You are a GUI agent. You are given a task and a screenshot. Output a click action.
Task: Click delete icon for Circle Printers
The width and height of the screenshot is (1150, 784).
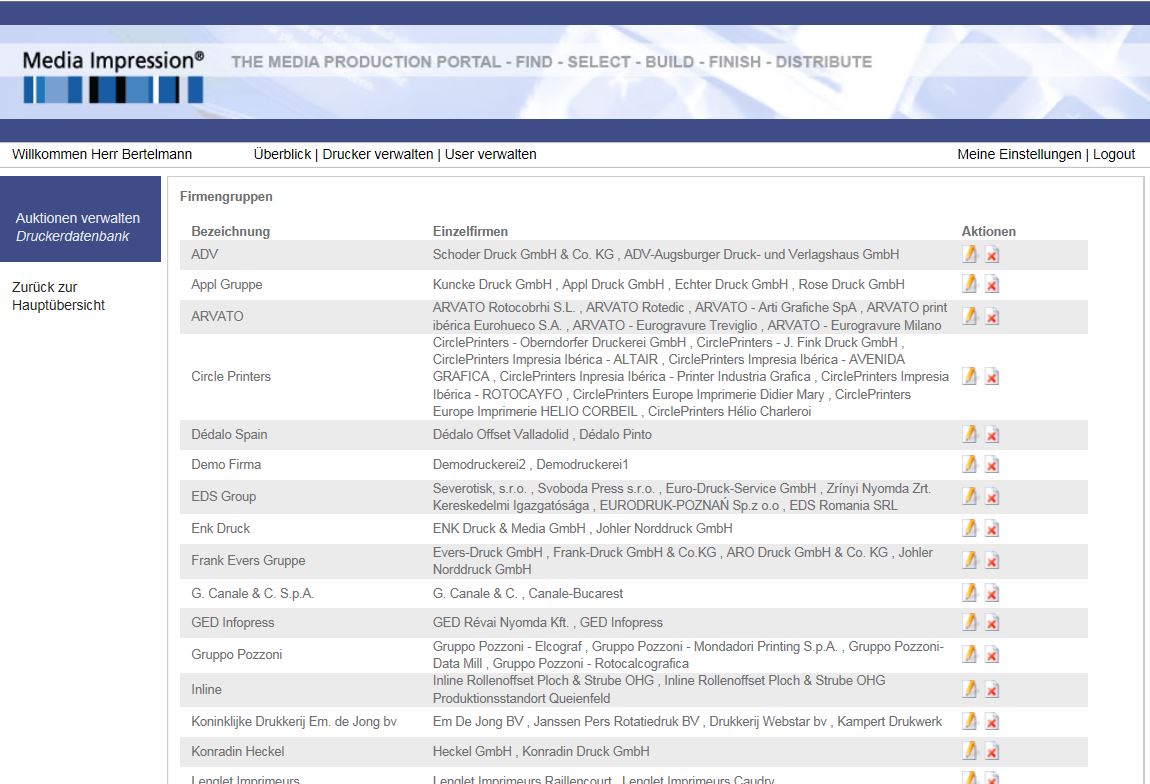992,377
